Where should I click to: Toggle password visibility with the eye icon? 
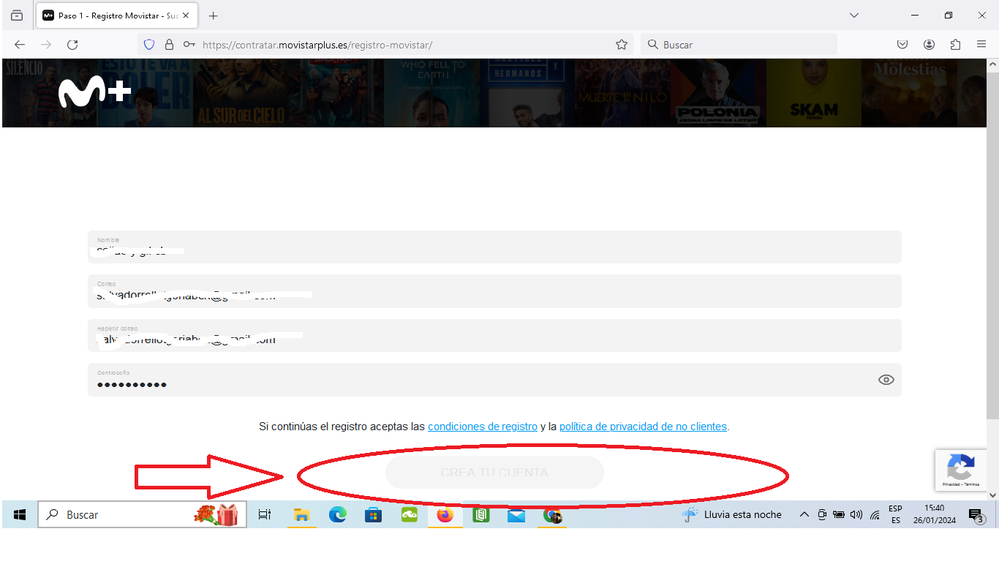click(885, 380)
